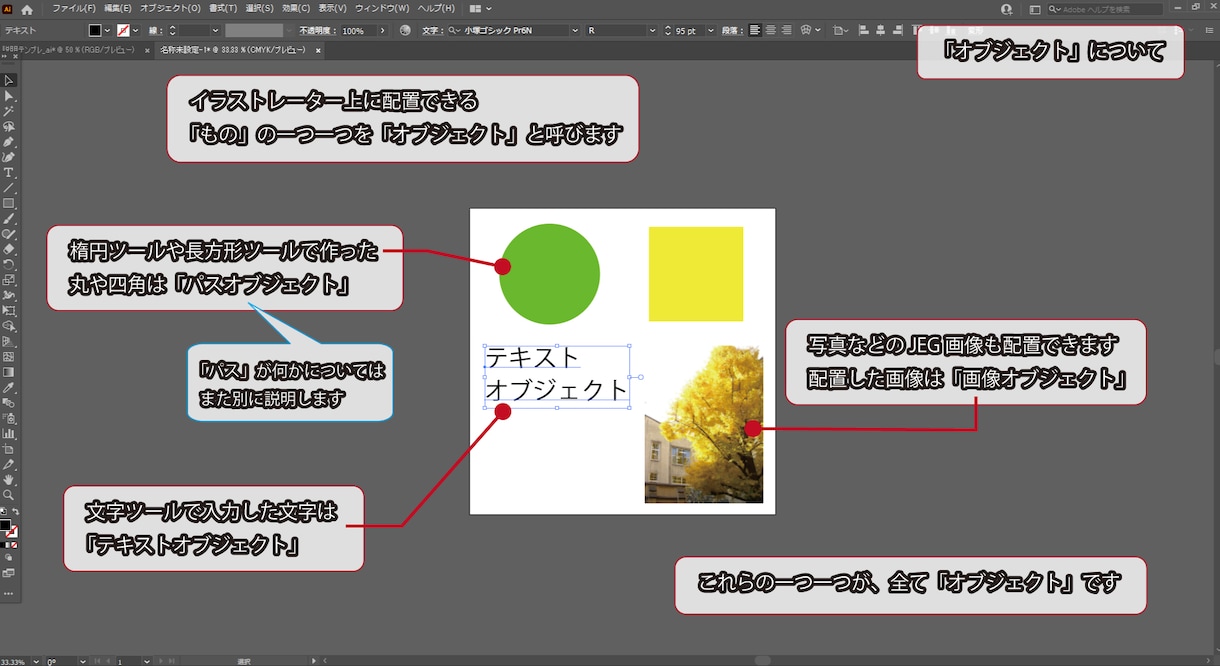The width and height of the screenshot is (1220, 666).
Task: Select the Rectangle tool
Action: (9, 203)
